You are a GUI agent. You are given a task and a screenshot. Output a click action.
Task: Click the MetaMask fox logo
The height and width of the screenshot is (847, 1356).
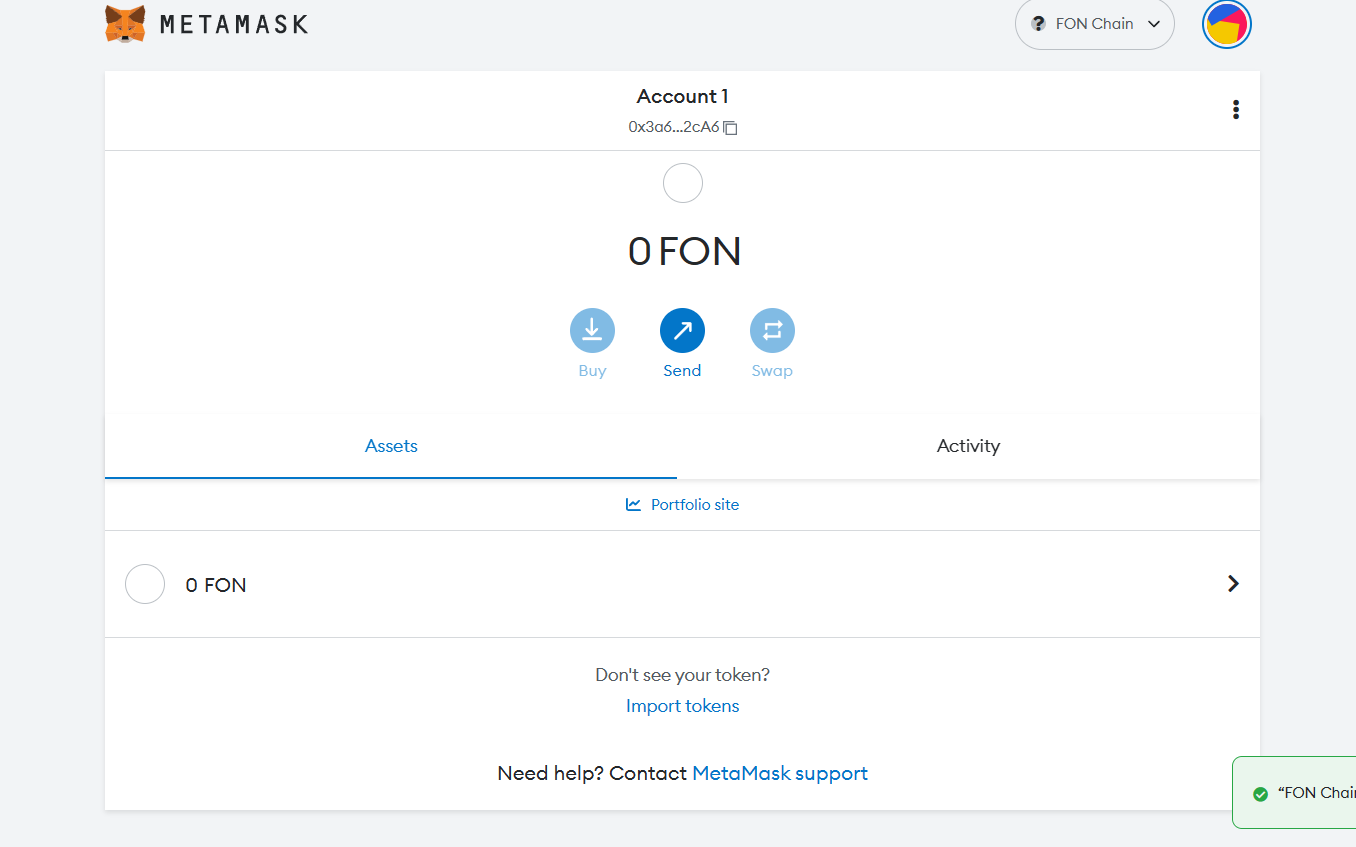click(125, 24)
